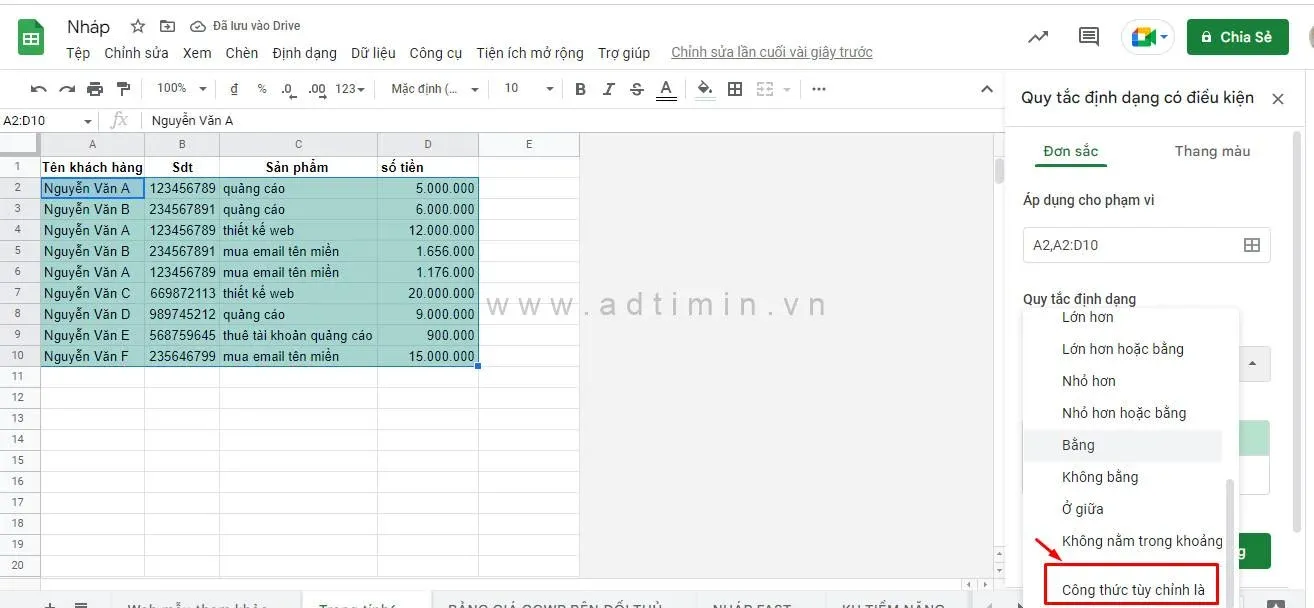Open the fill color picker
The width and height of the screenshot is (1314, 608).
tap(705, 89)
